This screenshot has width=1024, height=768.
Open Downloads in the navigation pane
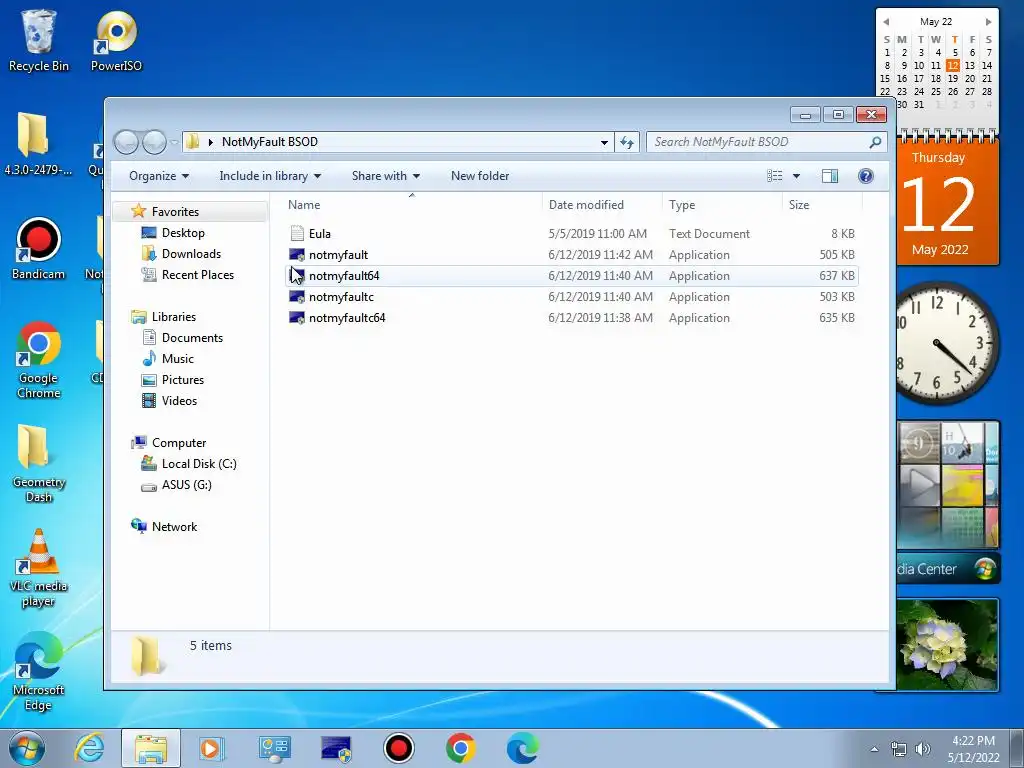point(191,253)
